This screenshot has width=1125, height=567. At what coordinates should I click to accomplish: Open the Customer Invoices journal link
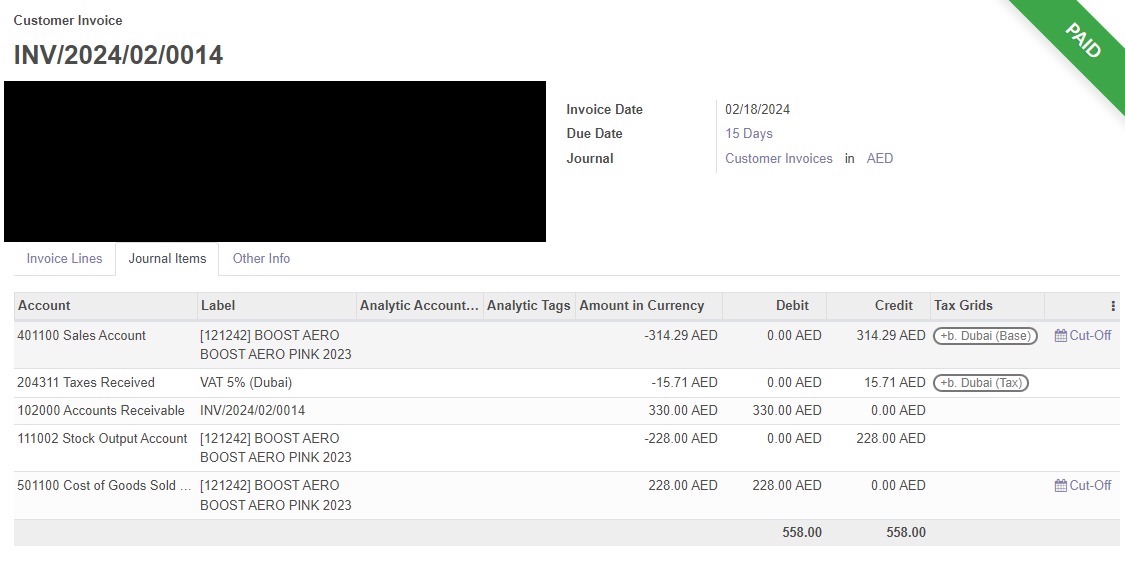tap(778, 159)
